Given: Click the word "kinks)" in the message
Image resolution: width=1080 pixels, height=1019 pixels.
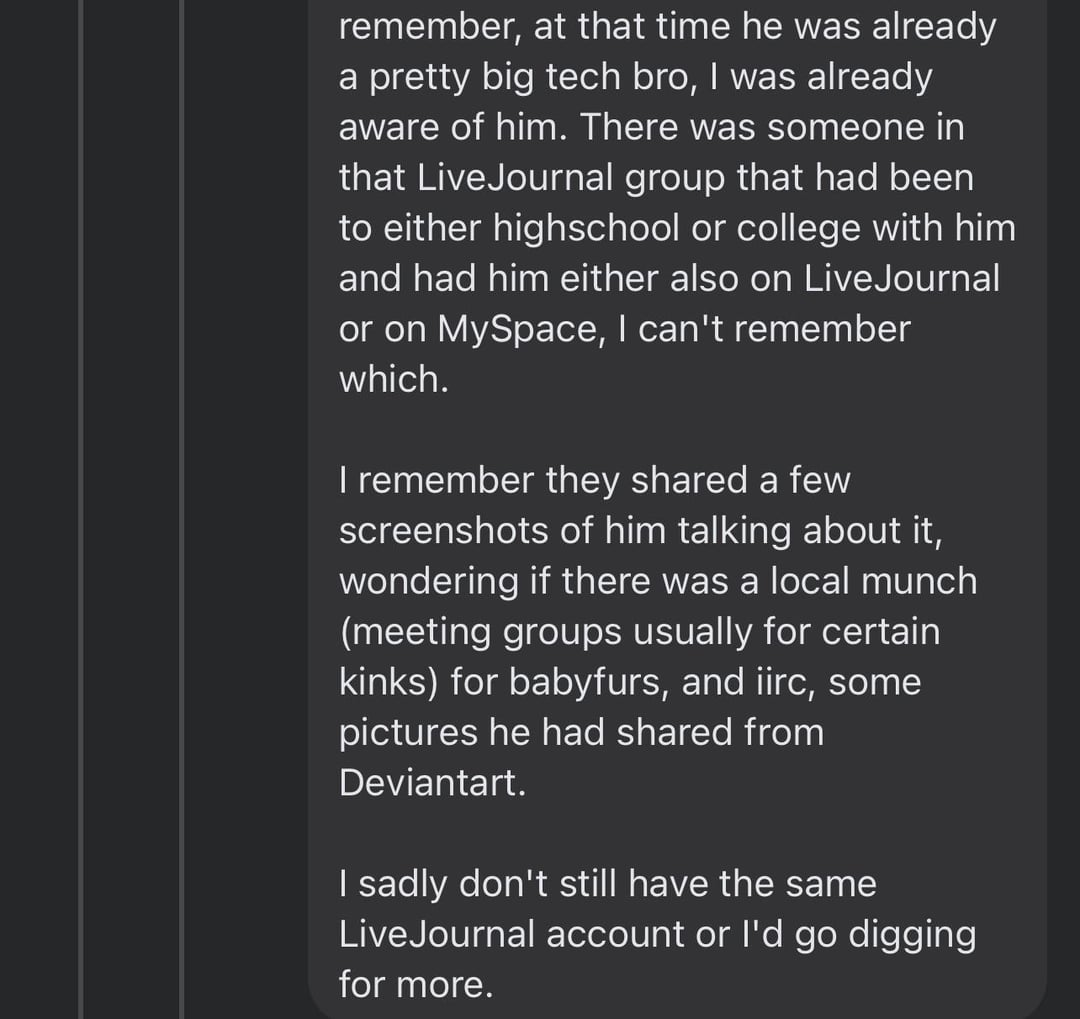Looking at the screenshot, I should (388, 682).
